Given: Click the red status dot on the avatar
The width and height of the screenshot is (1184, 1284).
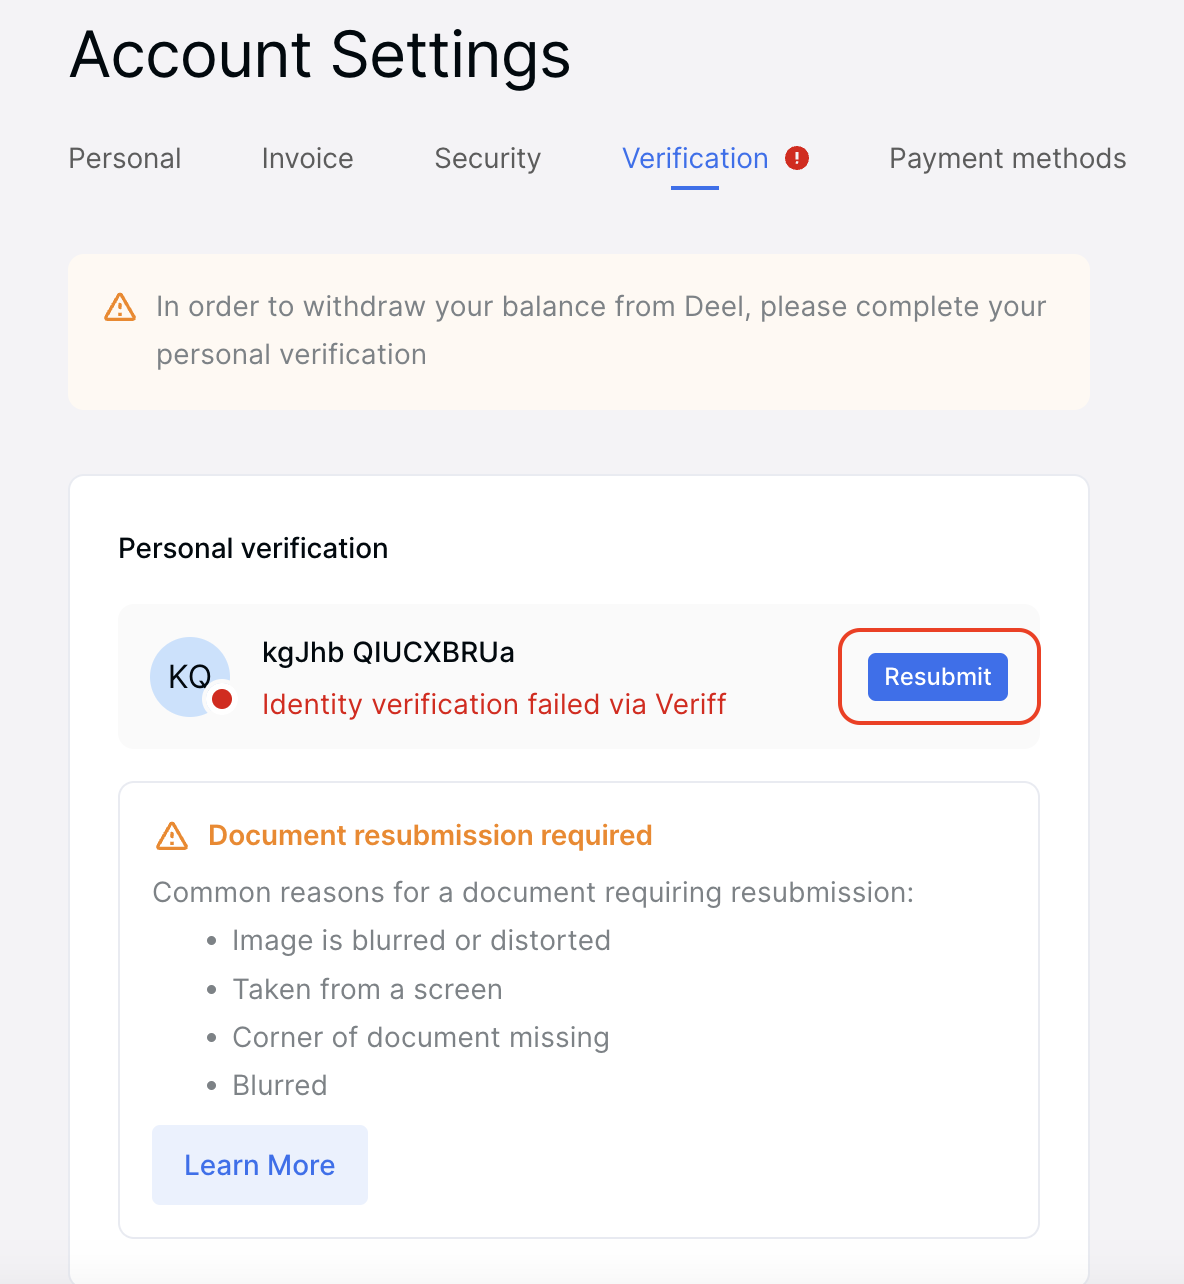Looking at the screenshot, I should point(223,699).
